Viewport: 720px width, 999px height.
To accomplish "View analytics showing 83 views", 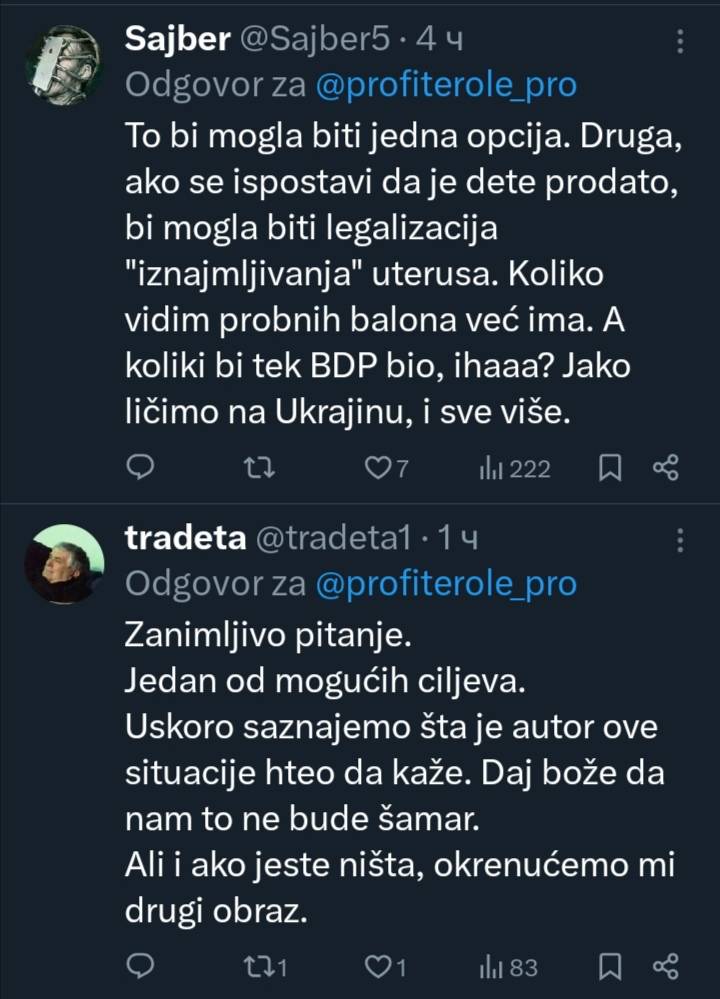I will (x=509, y=966).
